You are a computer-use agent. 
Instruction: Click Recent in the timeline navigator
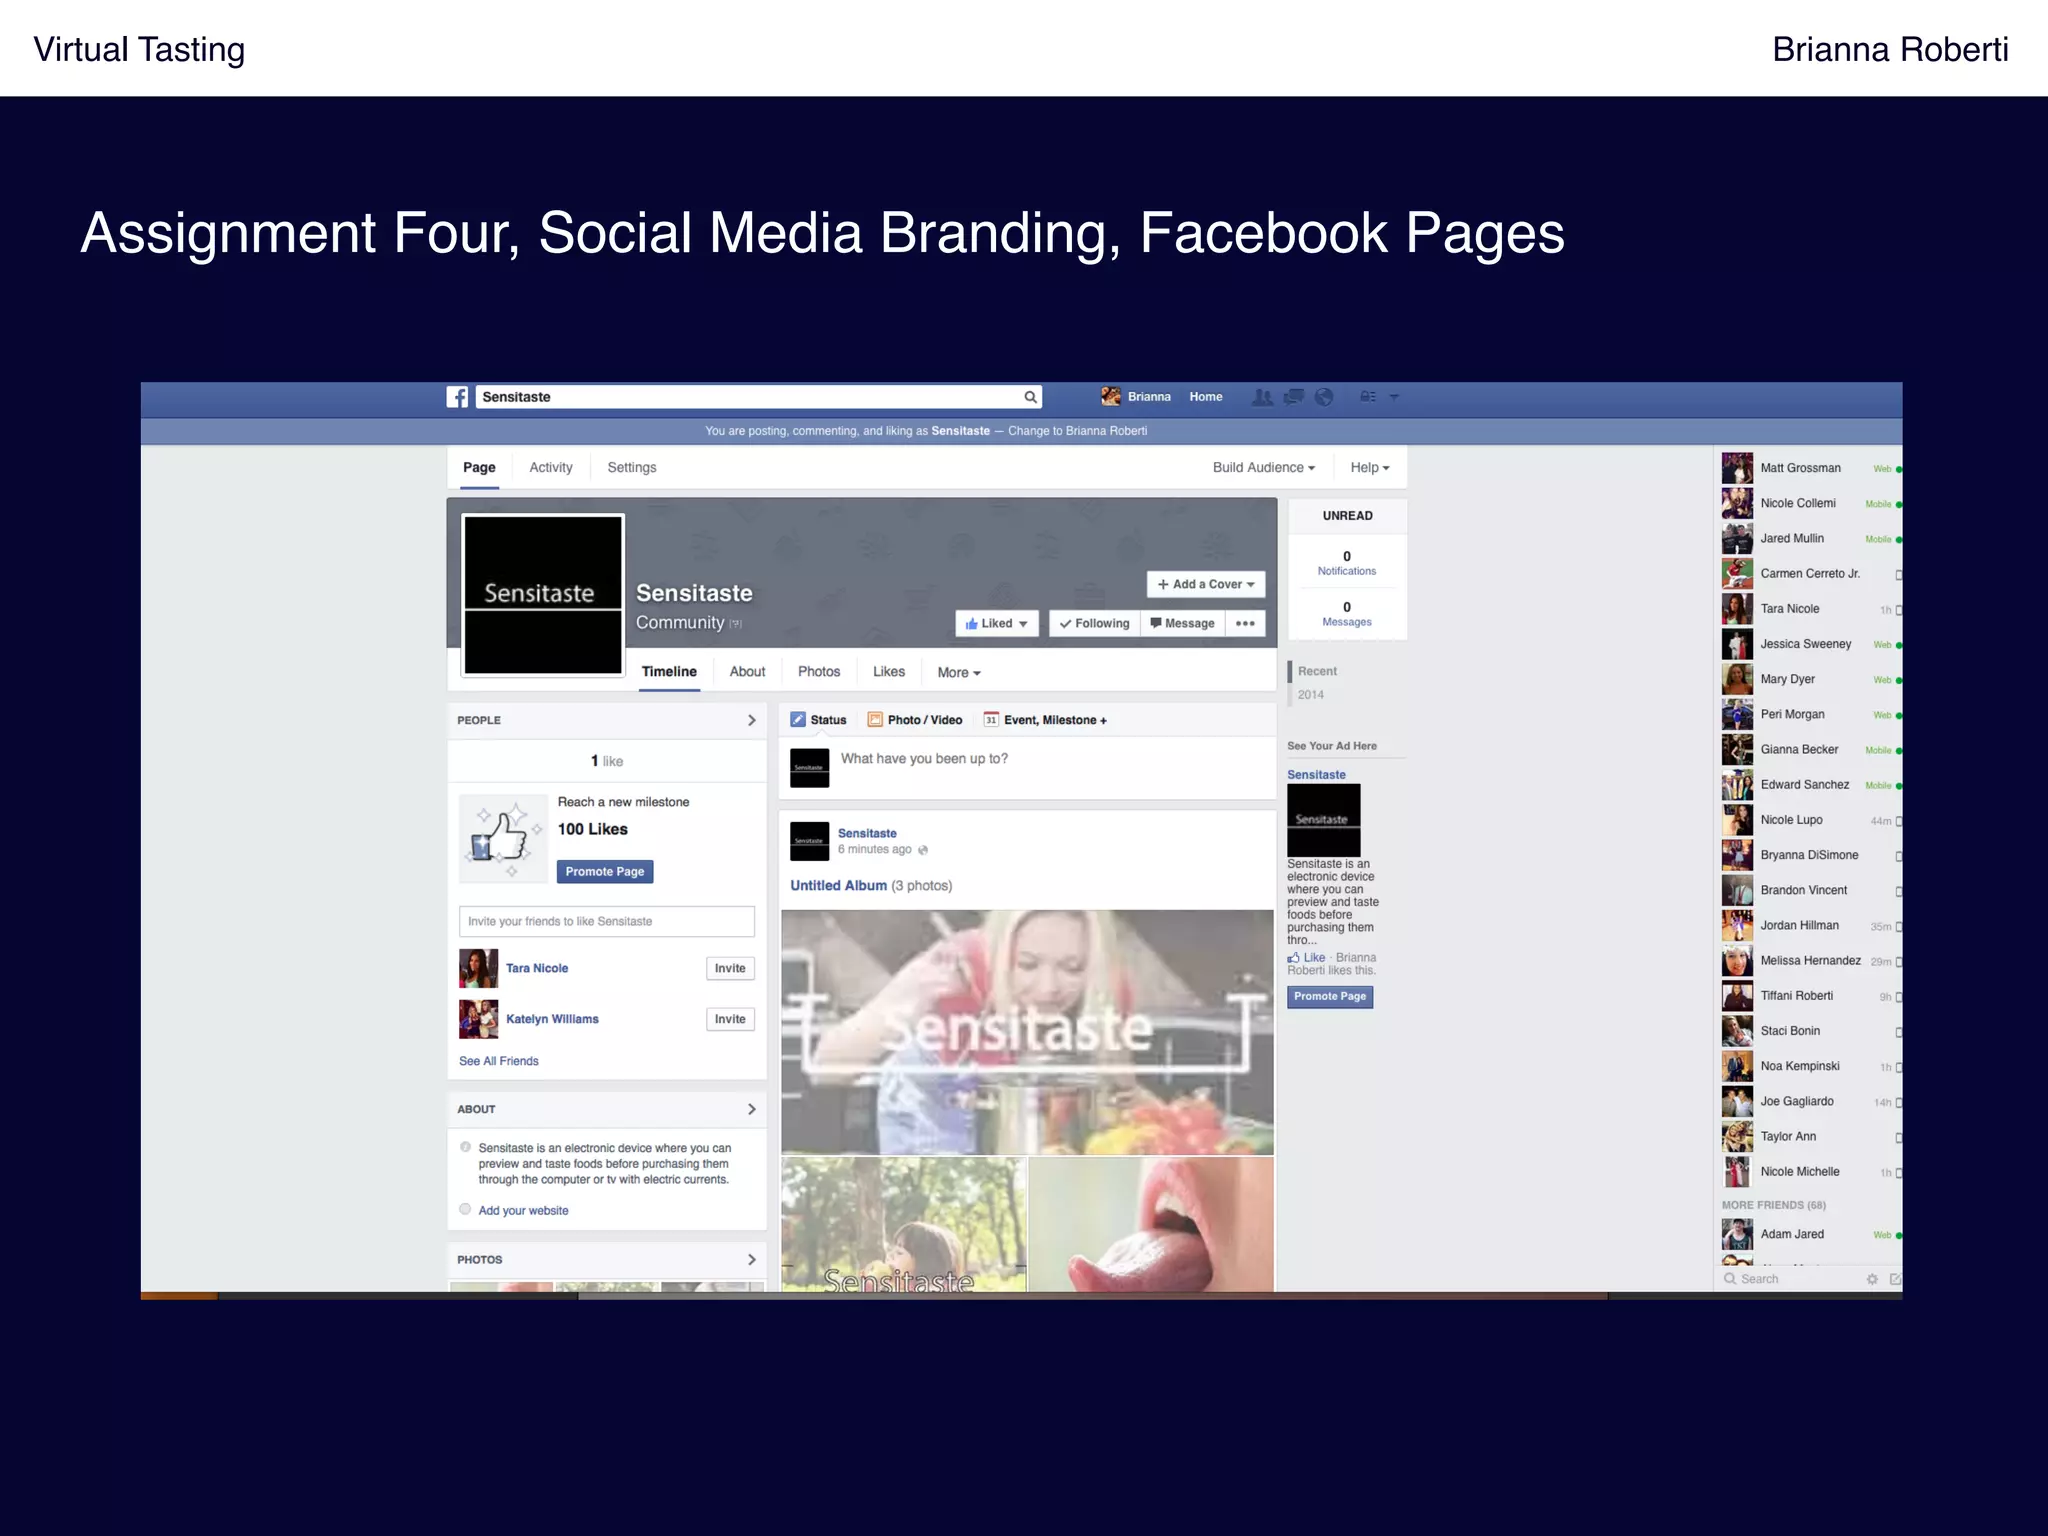point(1317,671)
